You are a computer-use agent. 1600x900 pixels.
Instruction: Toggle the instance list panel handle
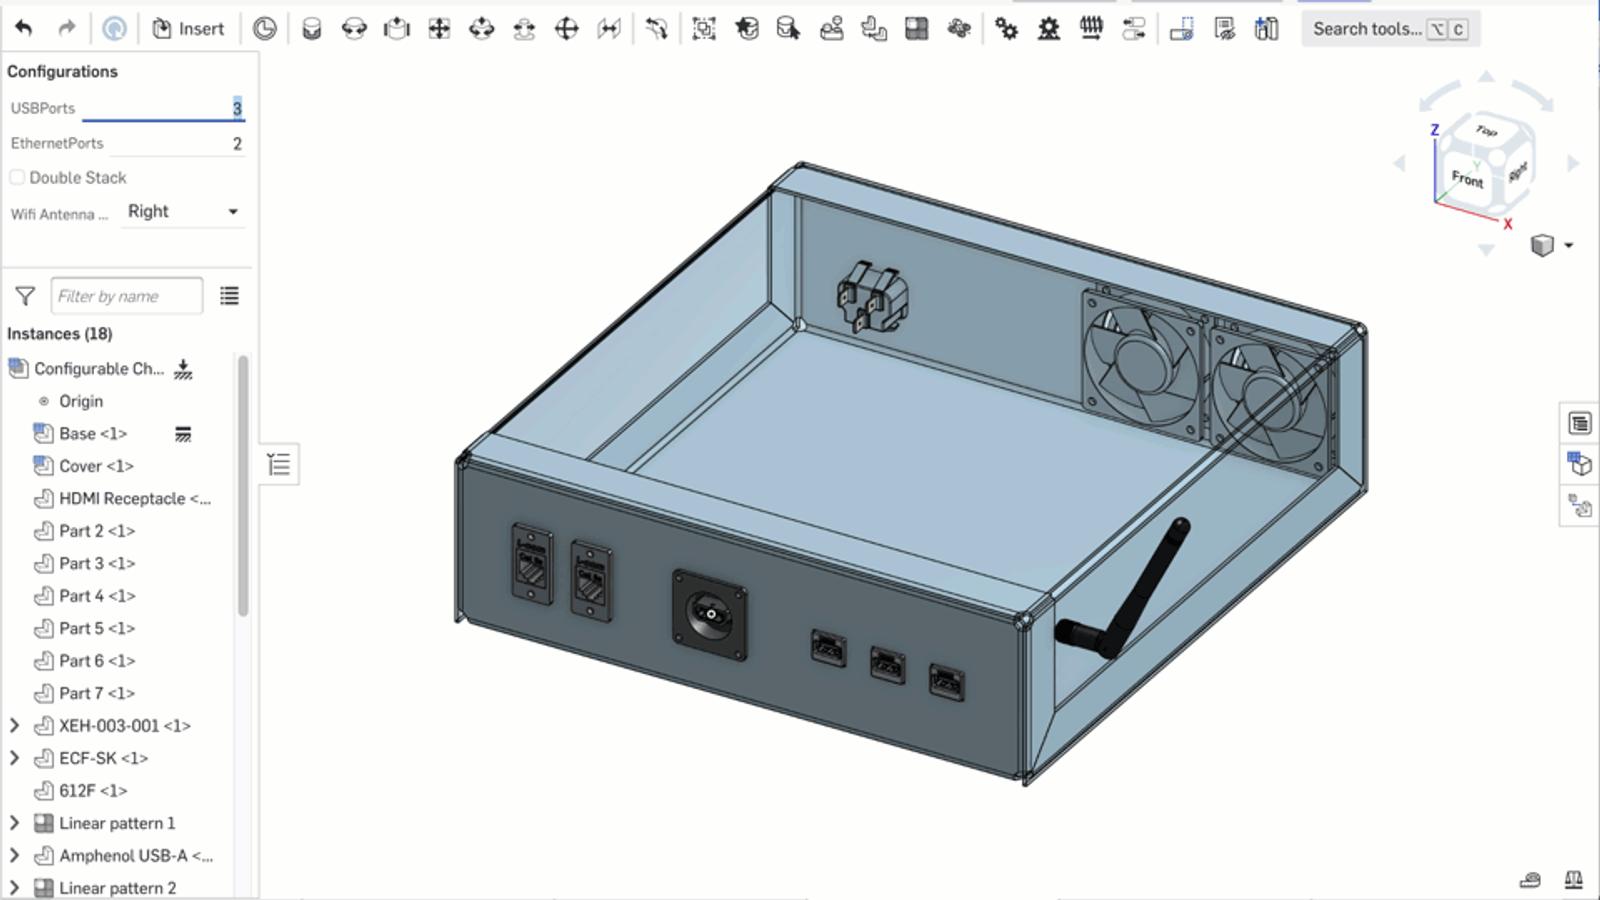point(279,465)
